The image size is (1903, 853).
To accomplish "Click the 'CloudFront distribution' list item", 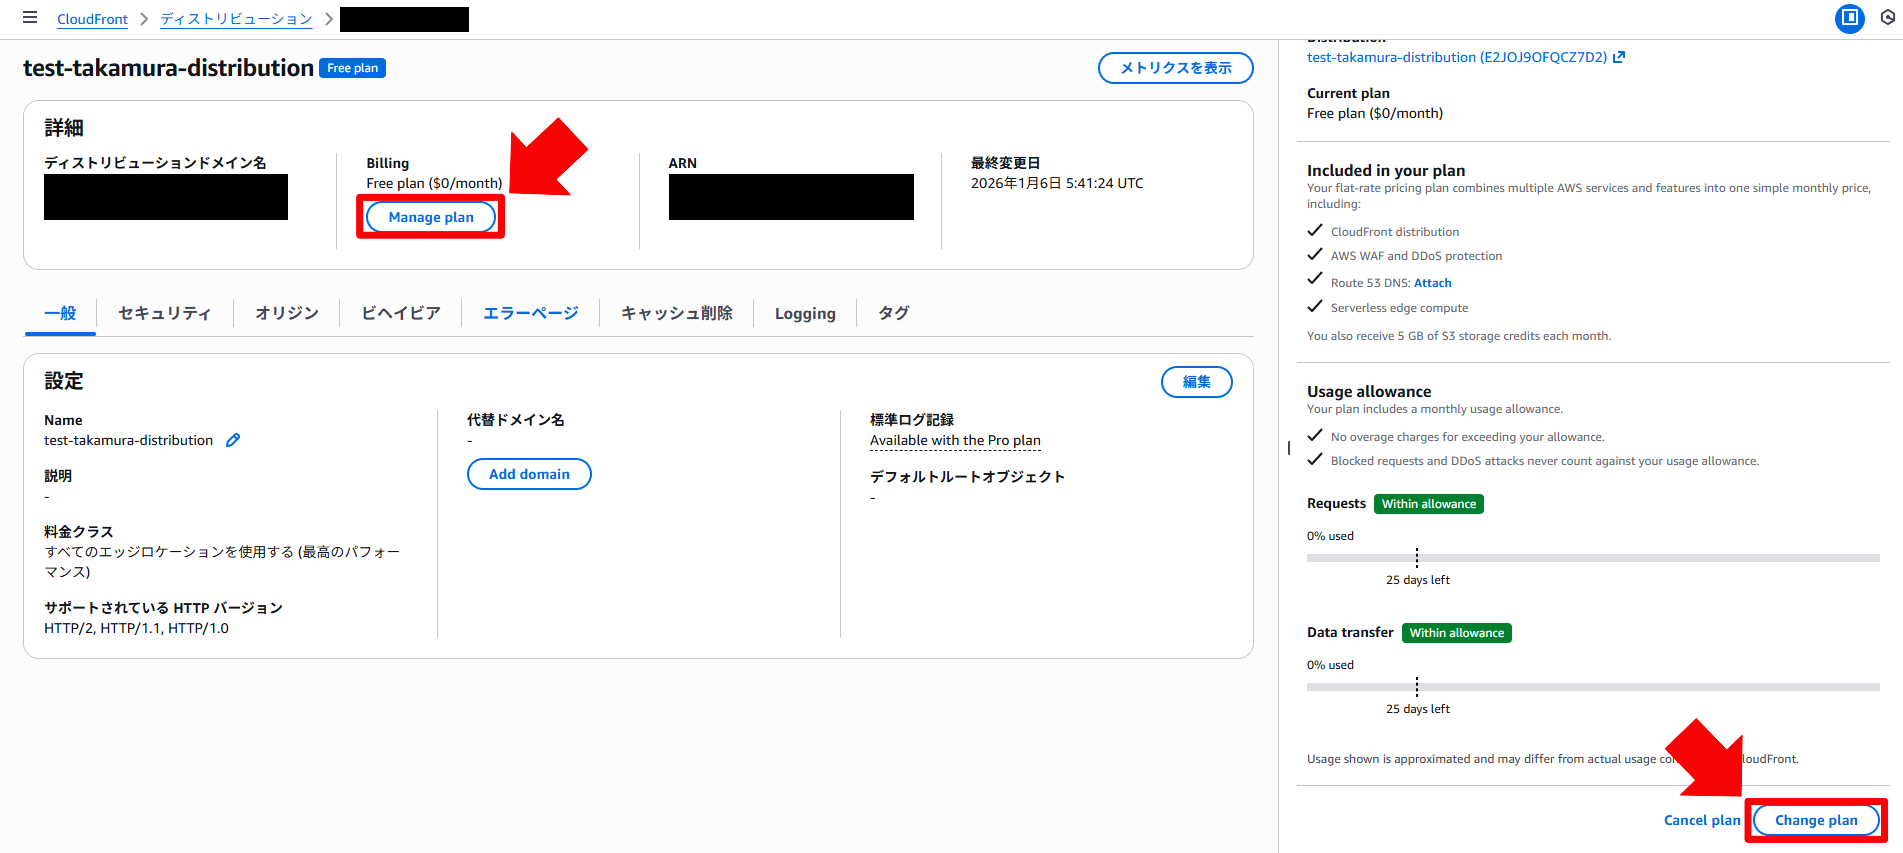I will 1394,232.
